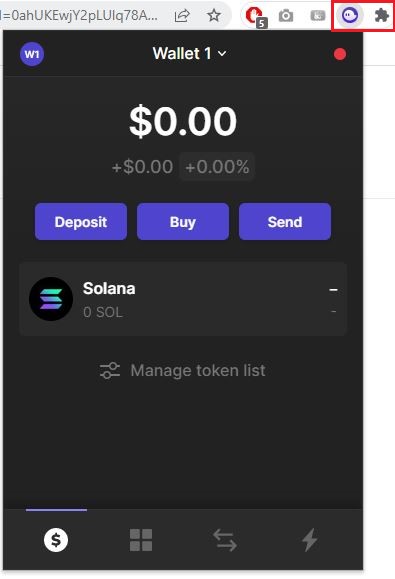
Task: Click the red status dot indicator
Action: (340, 54)
